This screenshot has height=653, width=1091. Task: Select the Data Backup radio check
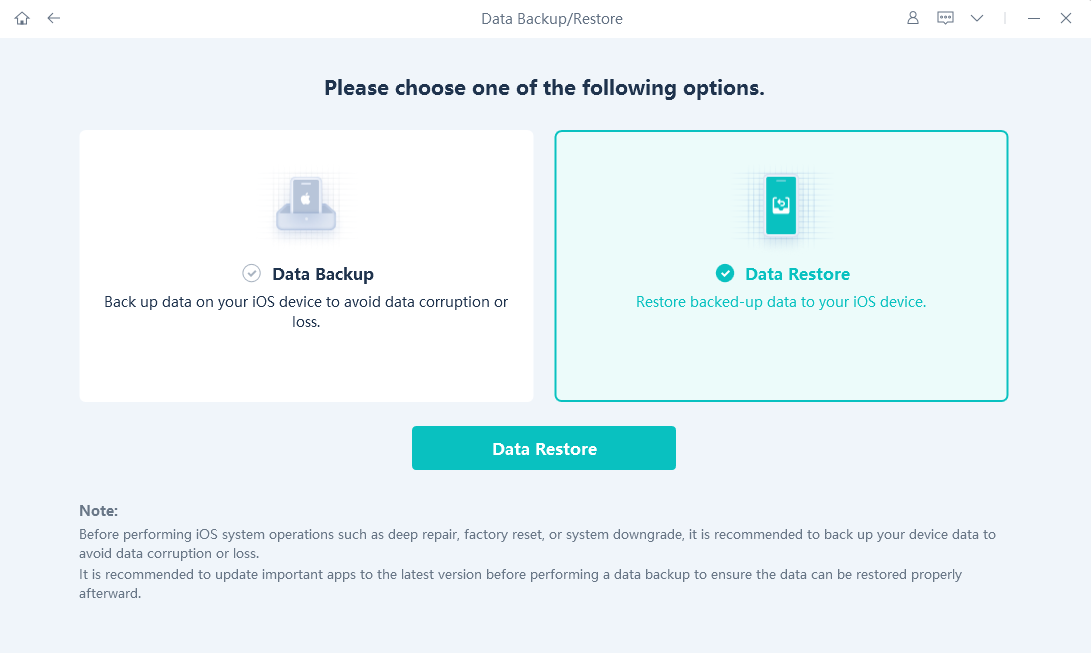251,273
